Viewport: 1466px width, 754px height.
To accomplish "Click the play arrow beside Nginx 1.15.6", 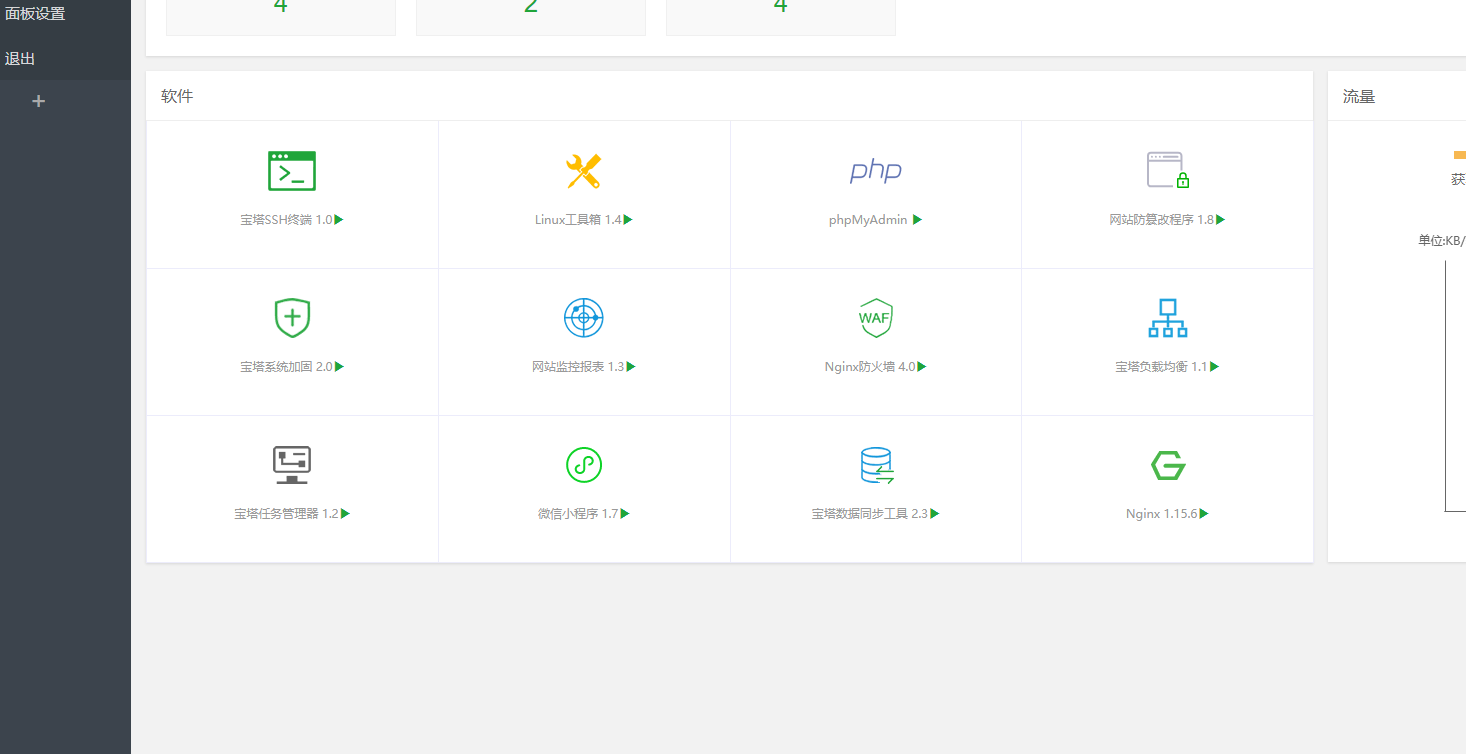I will (1204, 514).
